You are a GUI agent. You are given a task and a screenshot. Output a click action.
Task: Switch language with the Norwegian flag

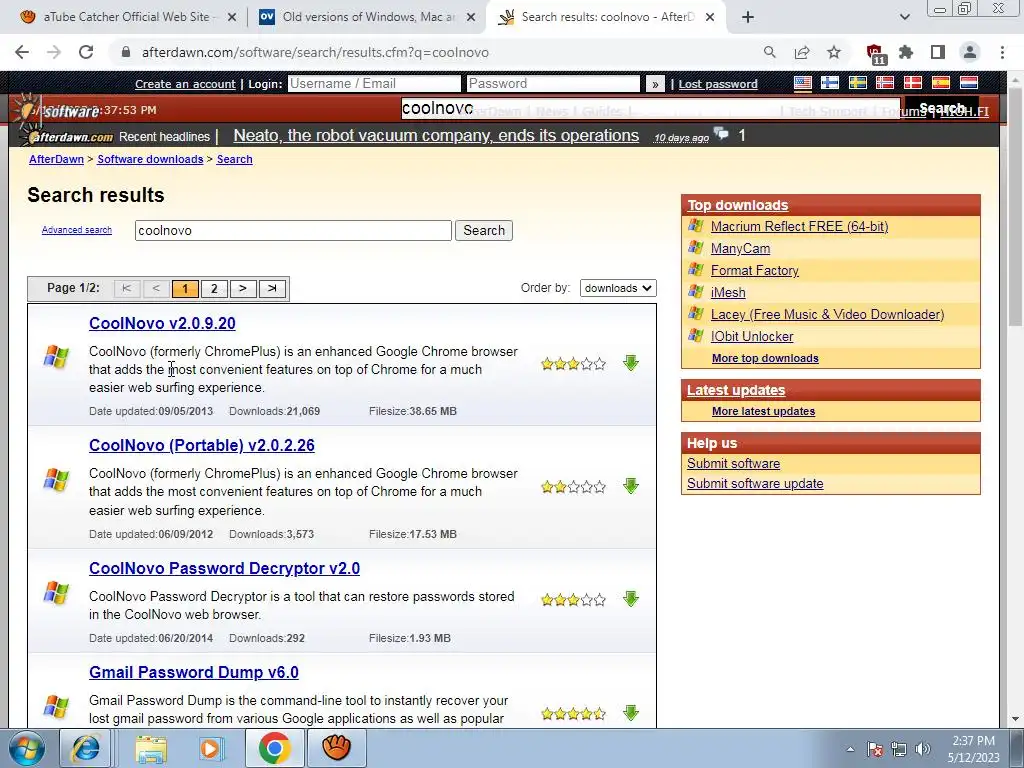point(885,83)
